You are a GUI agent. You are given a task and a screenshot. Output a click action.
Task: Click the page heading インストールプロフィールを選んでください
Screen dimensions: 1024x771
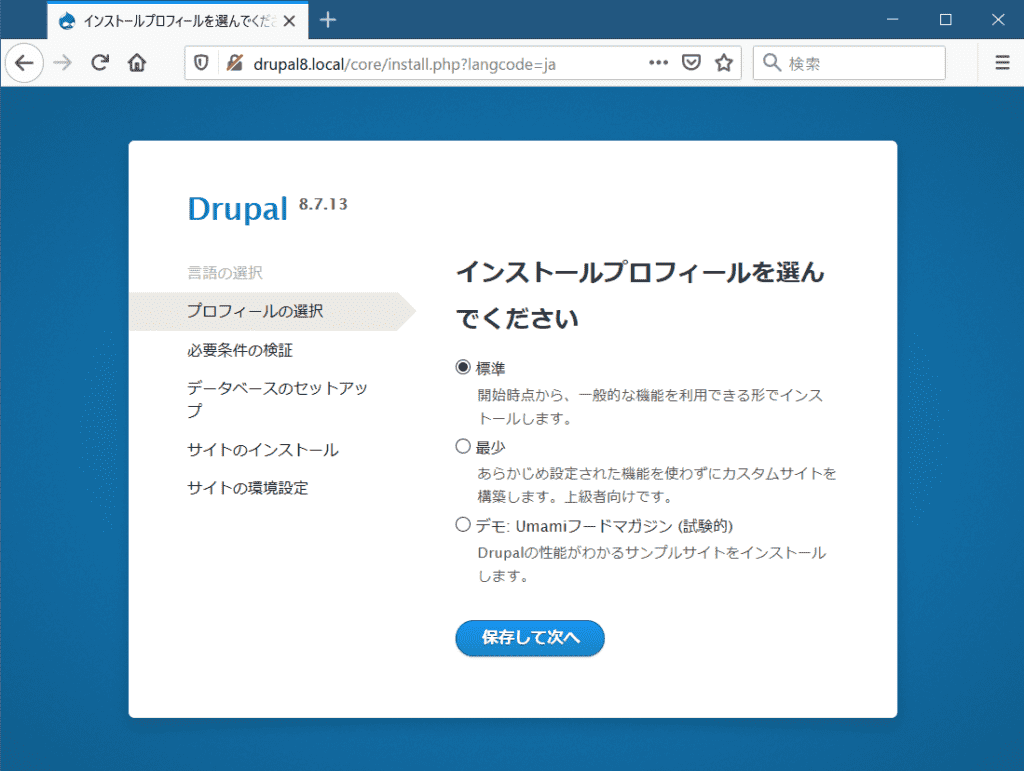click(x=641, y=296)
